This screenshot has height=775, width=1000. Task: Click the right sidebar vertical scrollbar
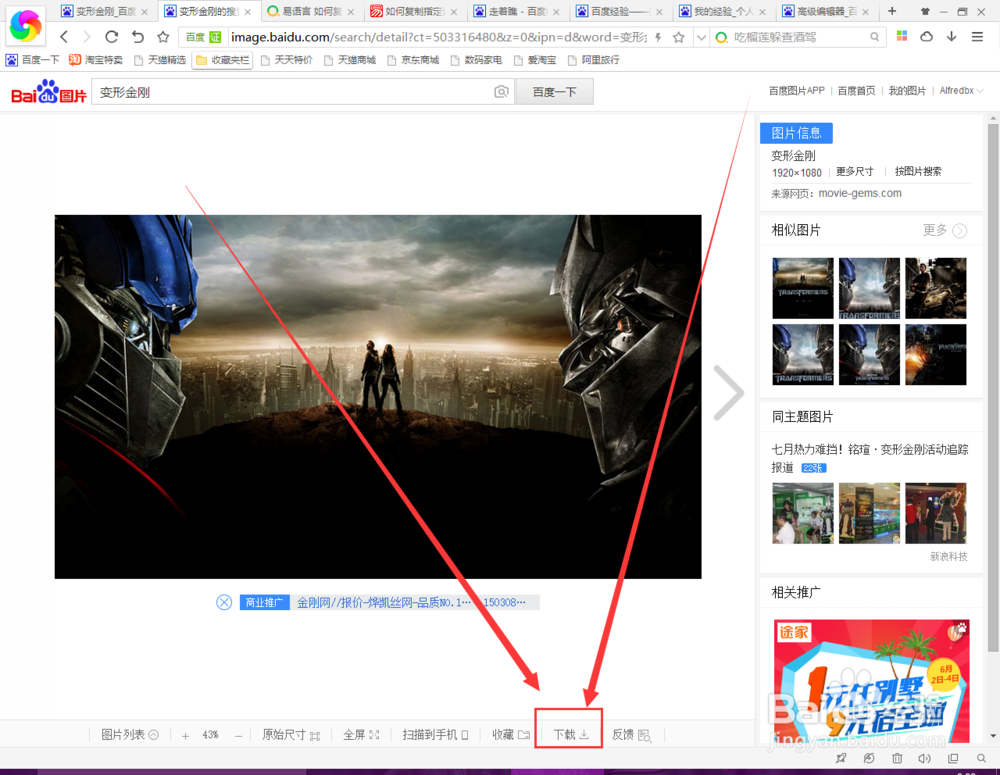click(993, 388)
